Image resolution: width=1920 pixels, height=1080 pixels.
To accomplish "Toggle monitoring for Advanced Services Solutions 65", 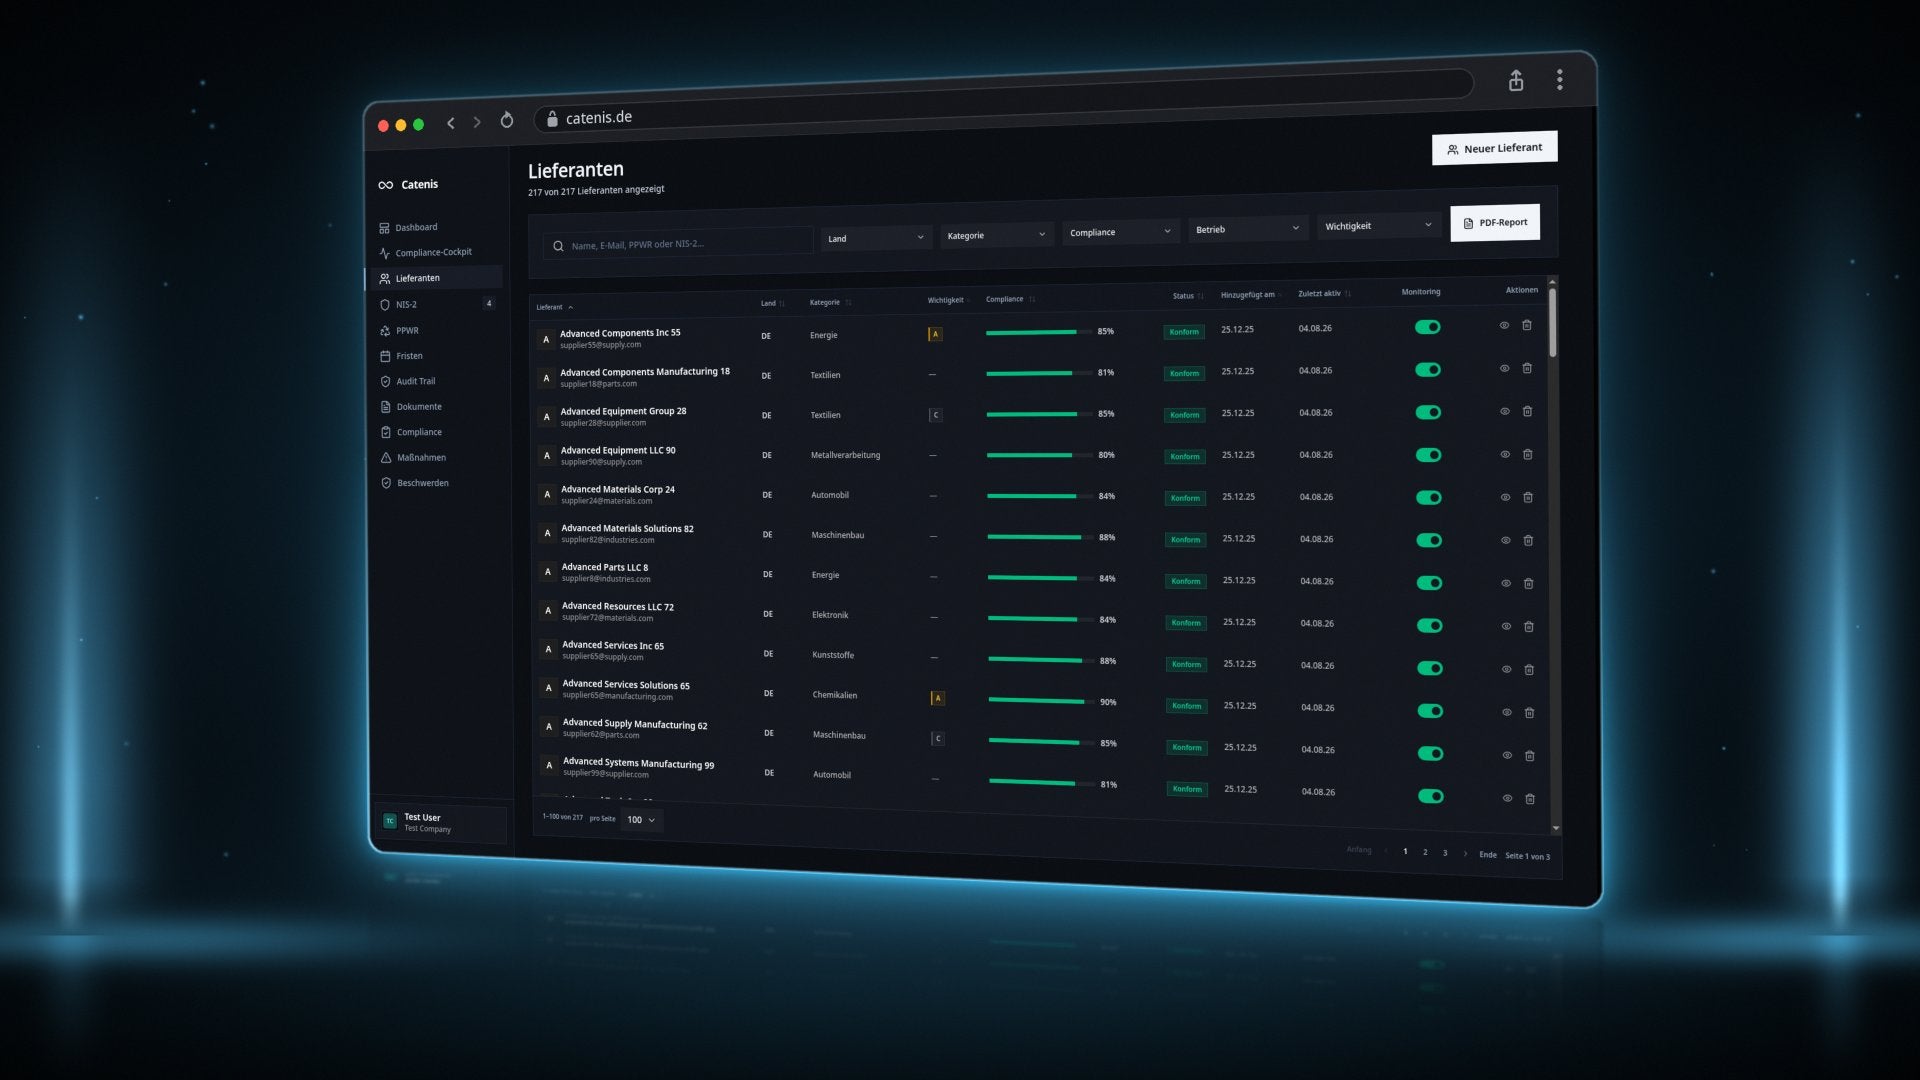I will (x=1430, y=711).
